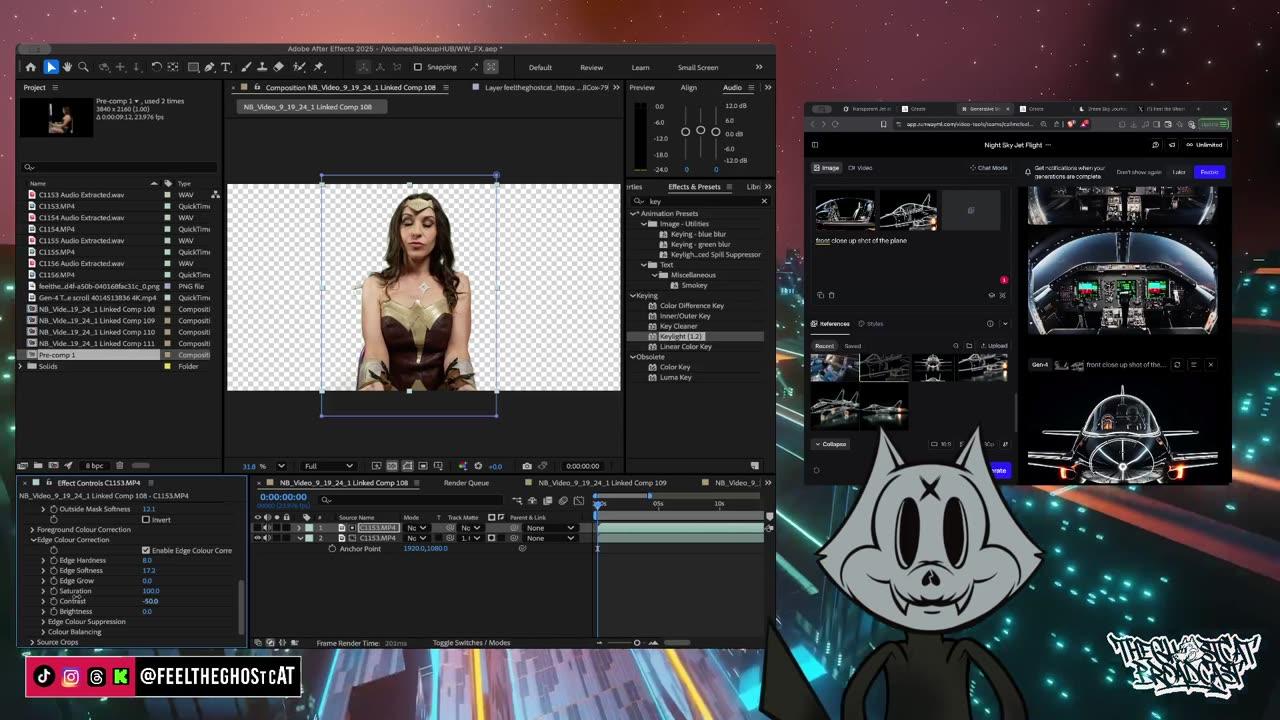The image size is (1280, 720).
Task: Expand Foreground Colour Correction group
Action: (32, 530)
